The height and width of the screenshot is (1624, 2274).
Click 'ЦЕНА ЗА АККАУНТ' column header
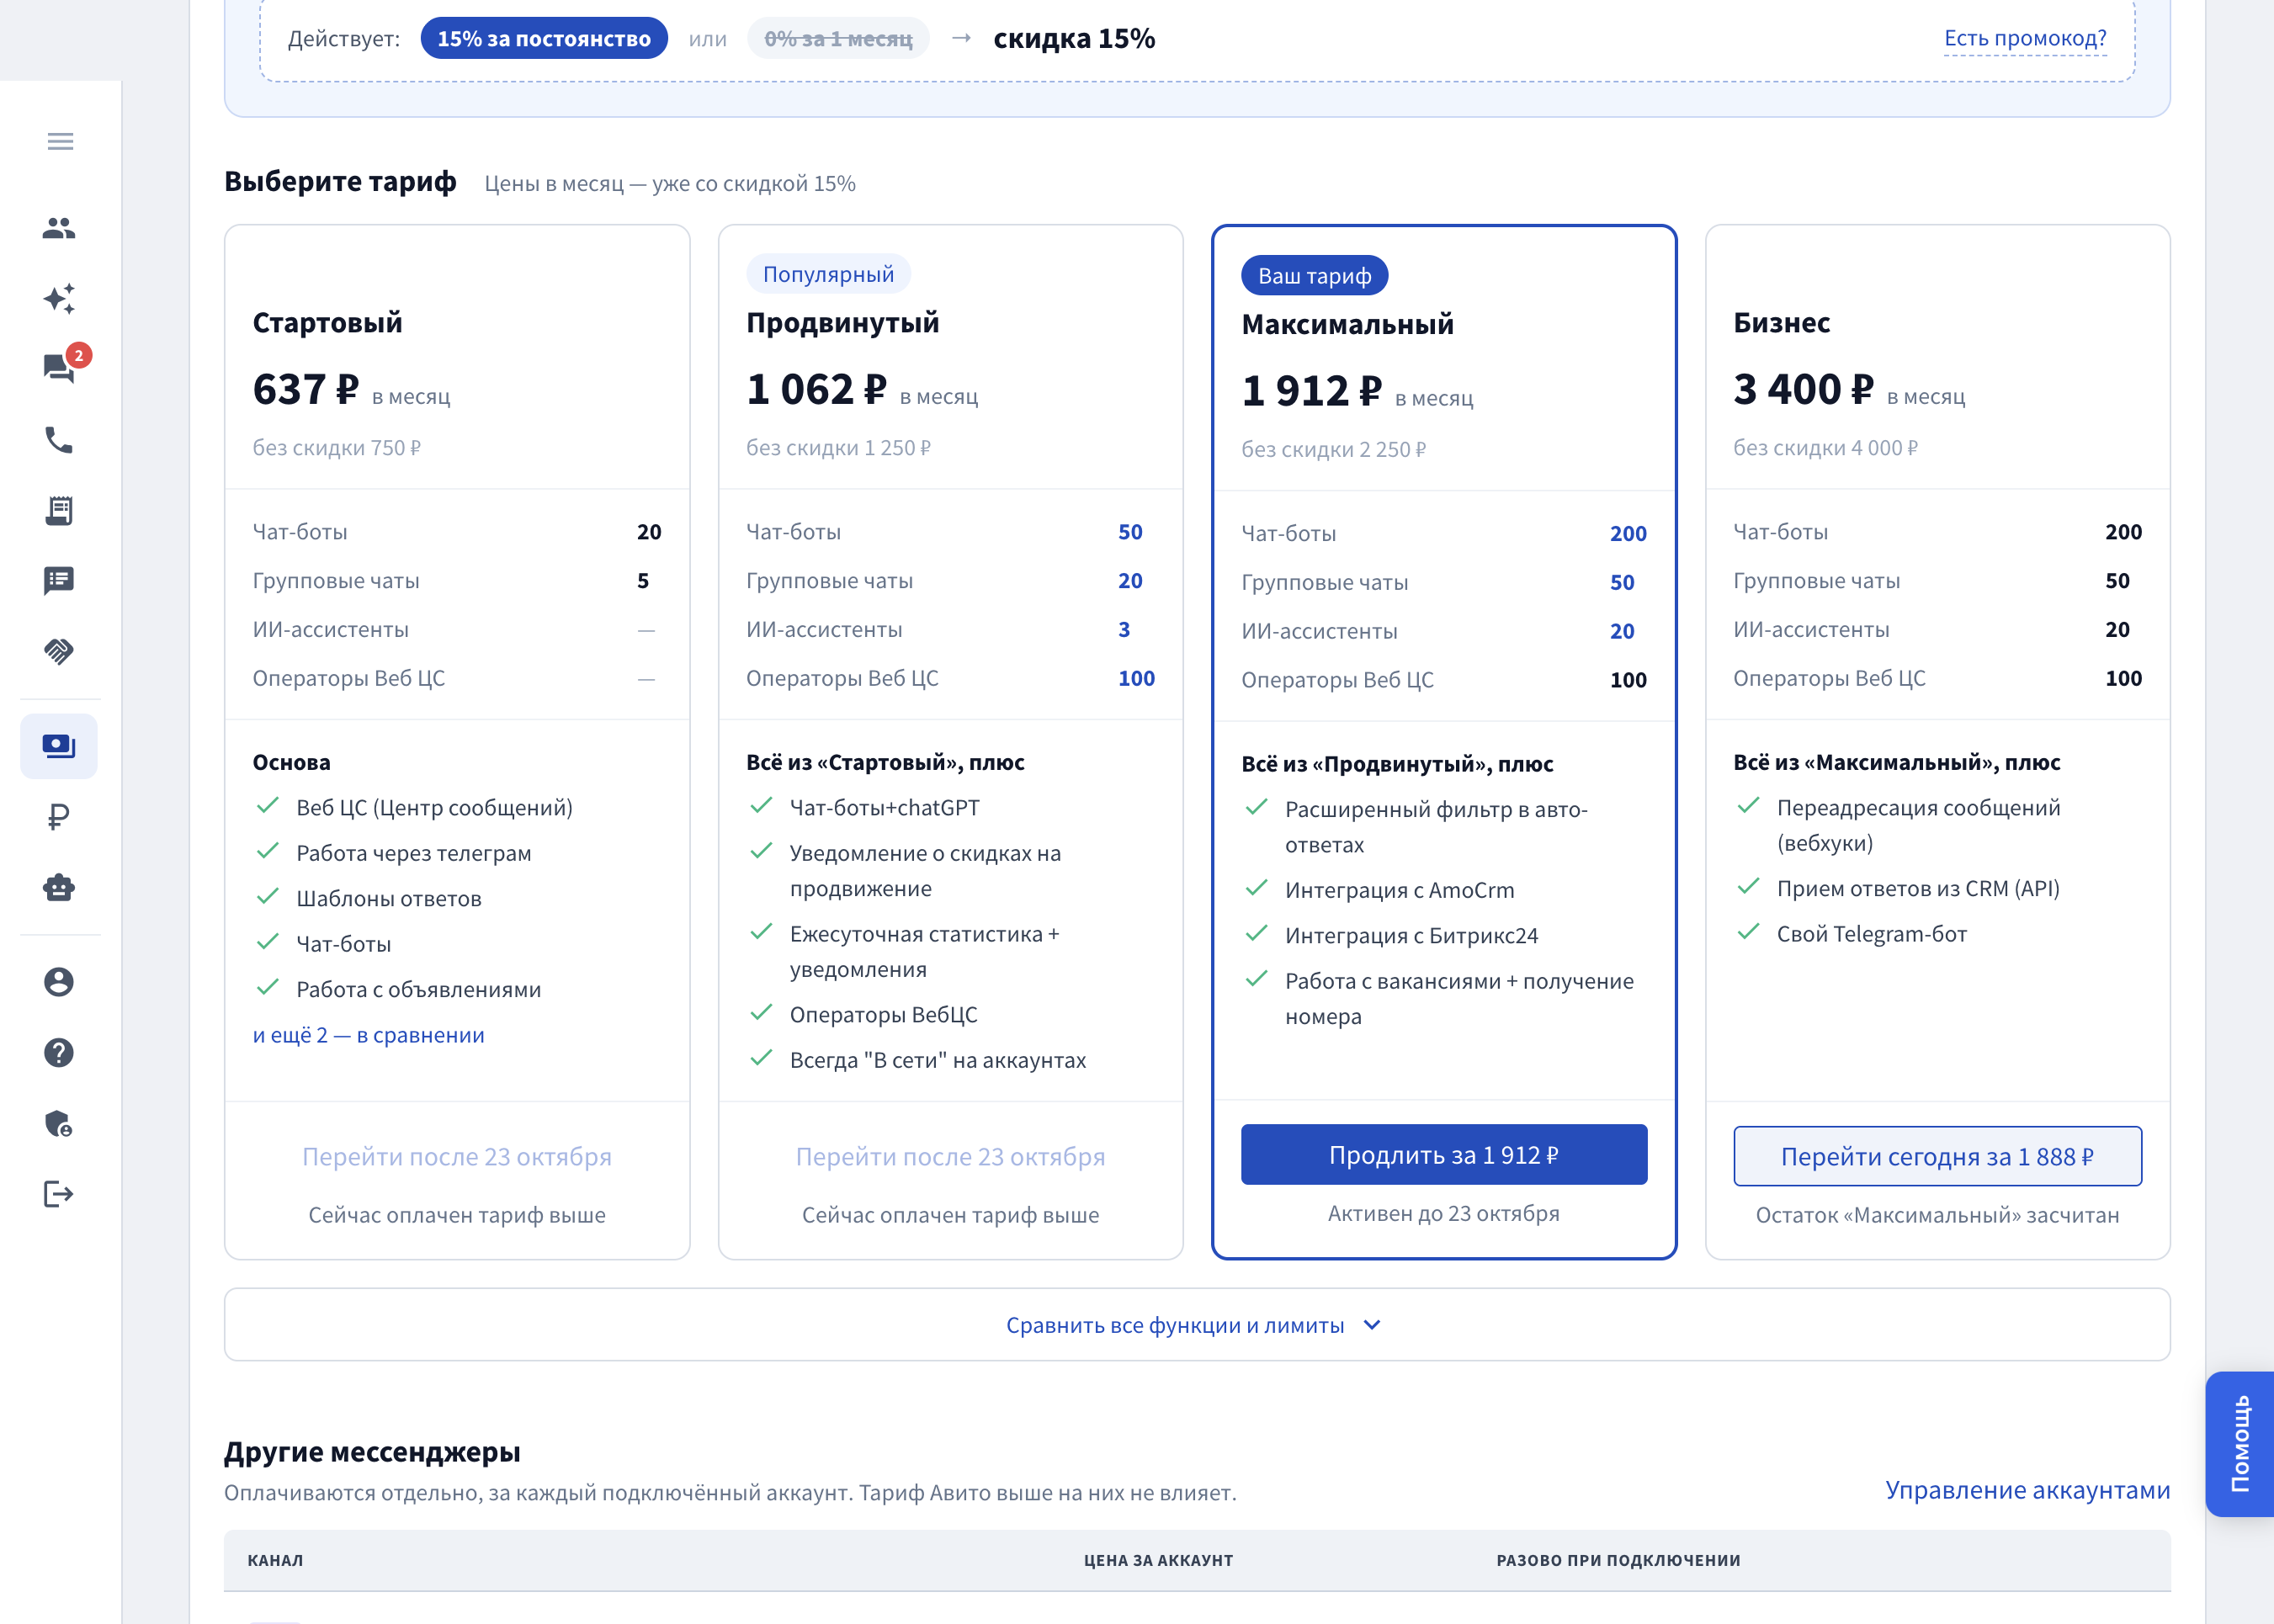click(x=1158, y=1560)
